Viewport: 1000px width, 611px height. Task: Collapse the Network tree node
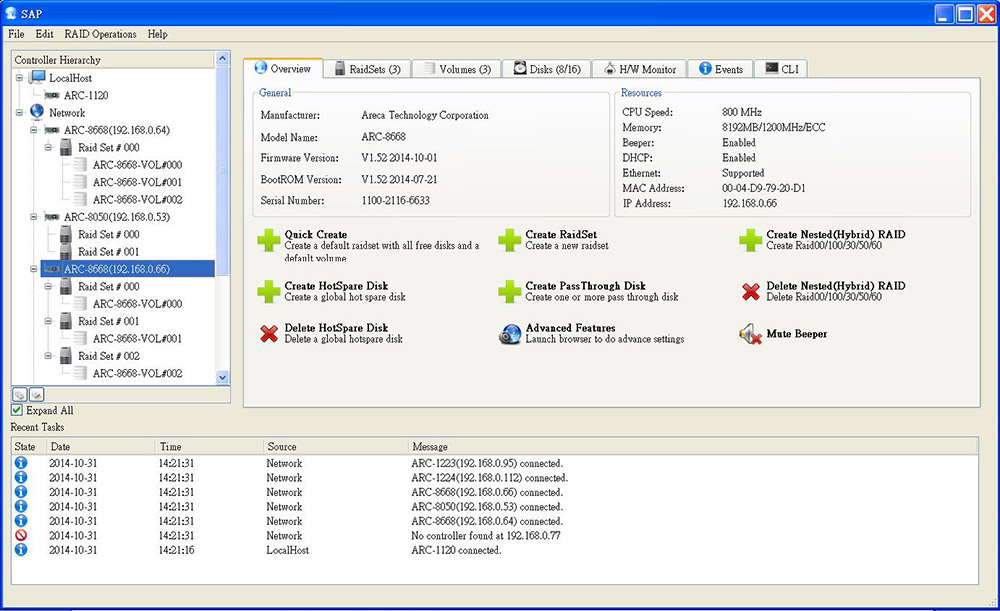point(19,113)
